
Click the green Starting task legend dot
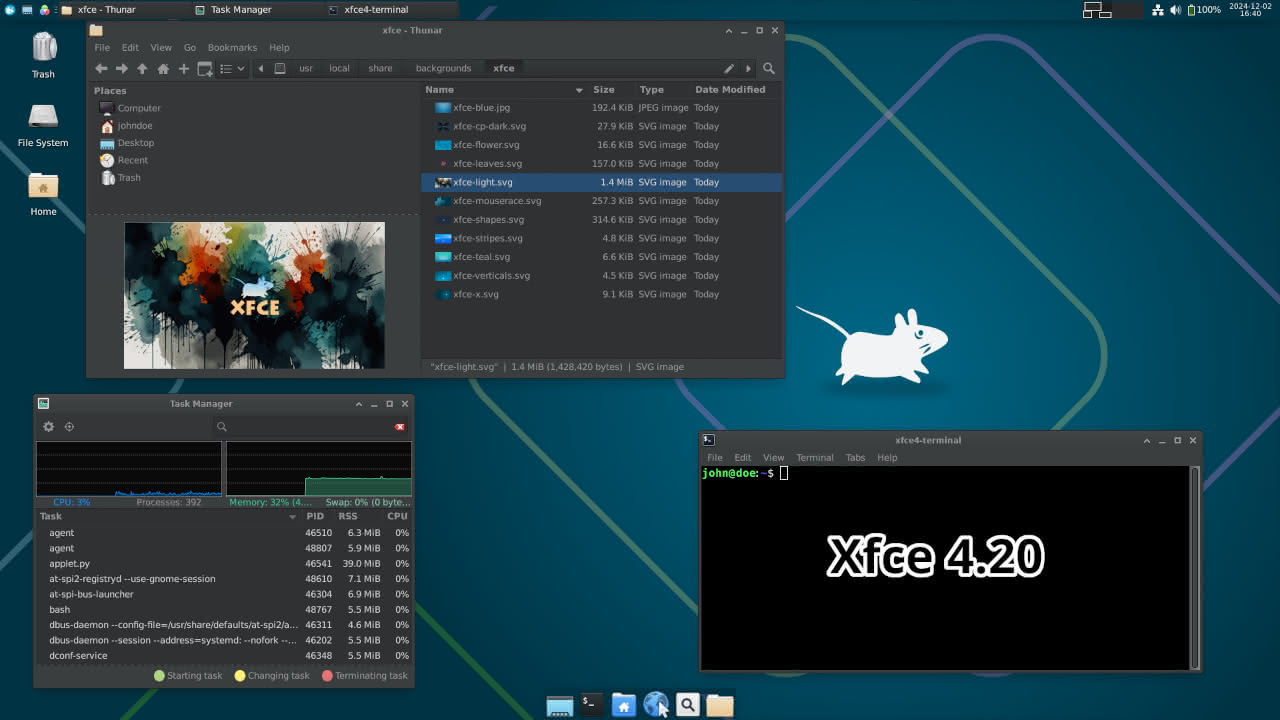157,675
